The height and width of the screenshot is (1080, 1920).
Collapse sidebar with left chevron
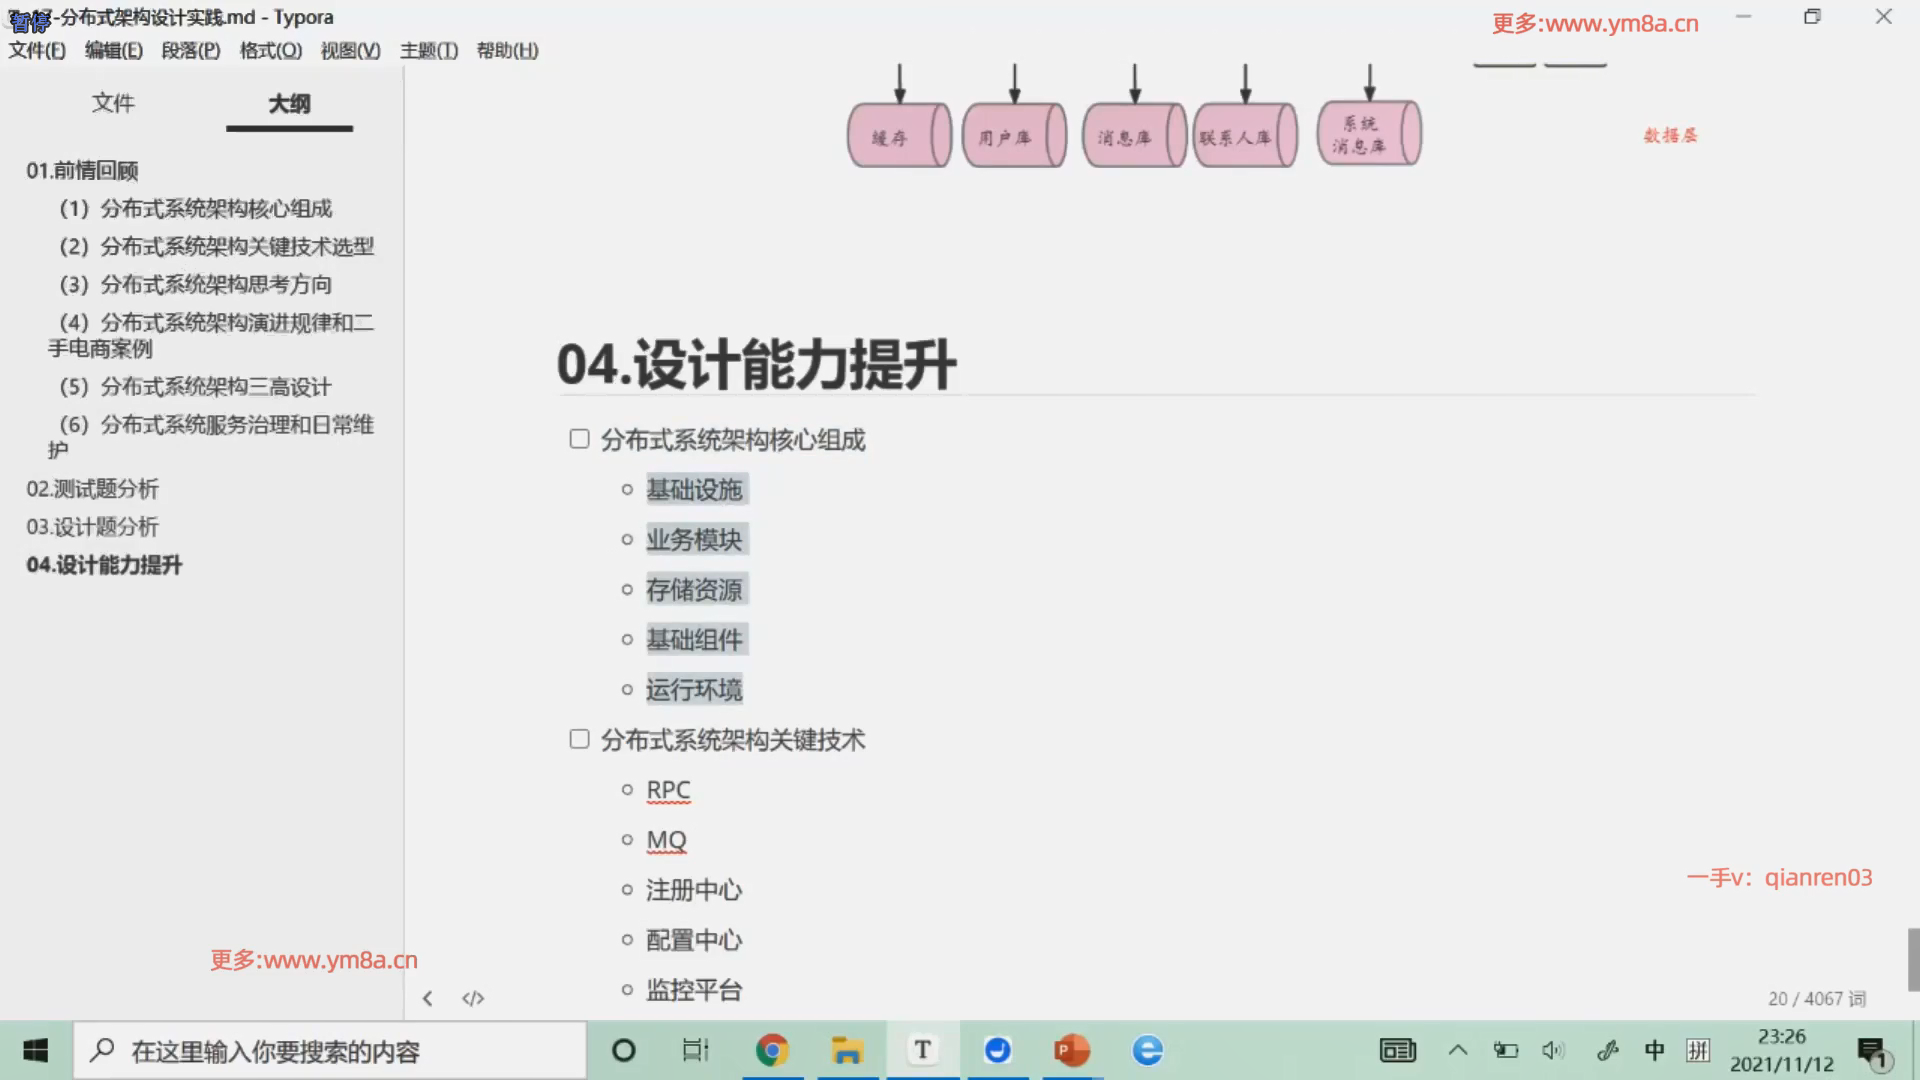click(428, 998)
